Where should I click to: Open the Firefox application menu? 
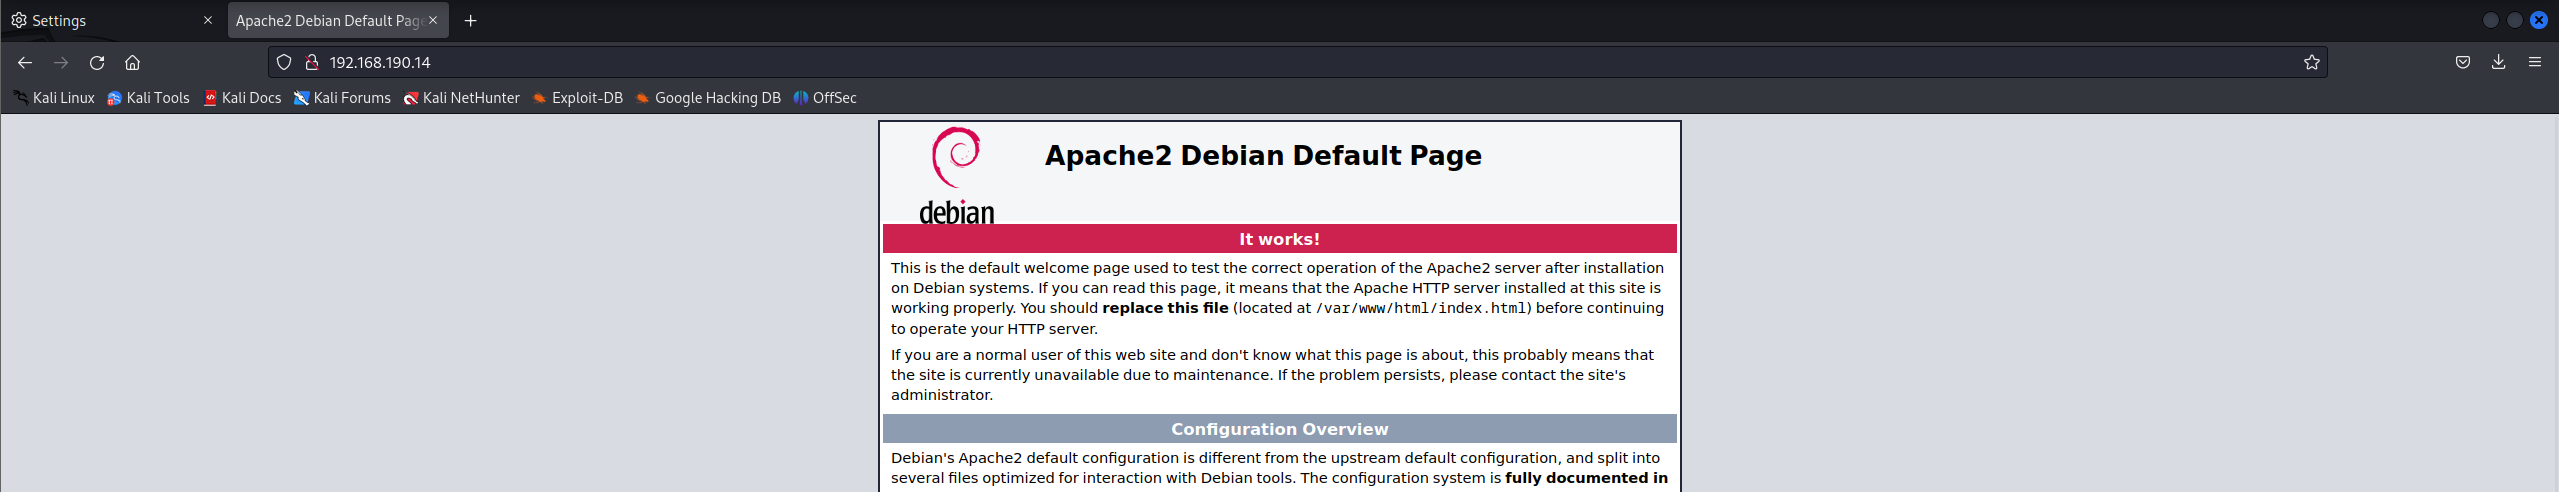click(x=2534, y=62)
